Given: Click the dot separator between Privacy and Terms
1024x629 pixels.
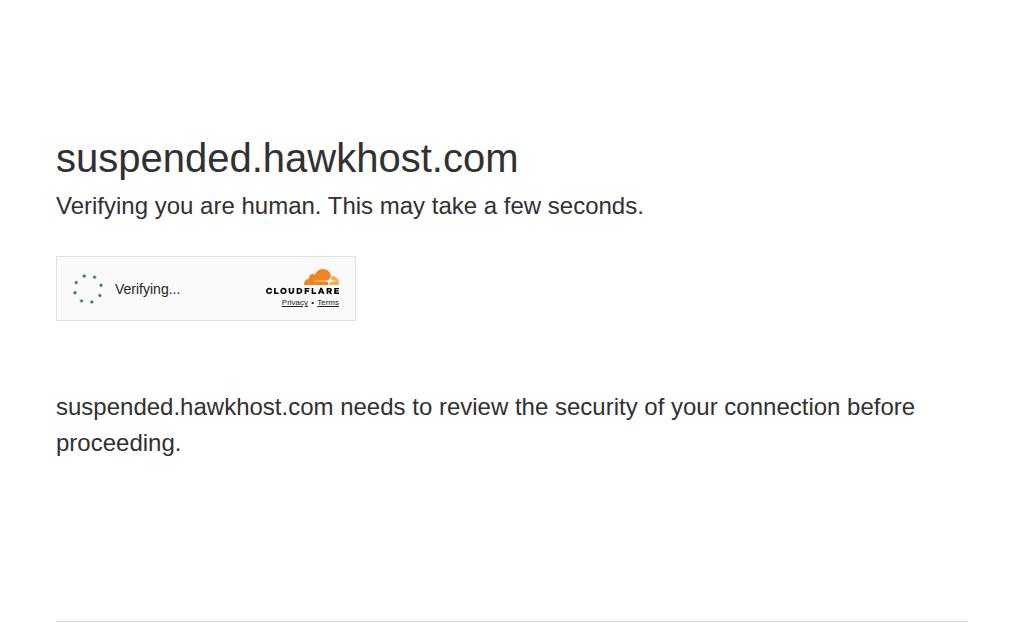Looking at the screenshot, I should 312,303.
